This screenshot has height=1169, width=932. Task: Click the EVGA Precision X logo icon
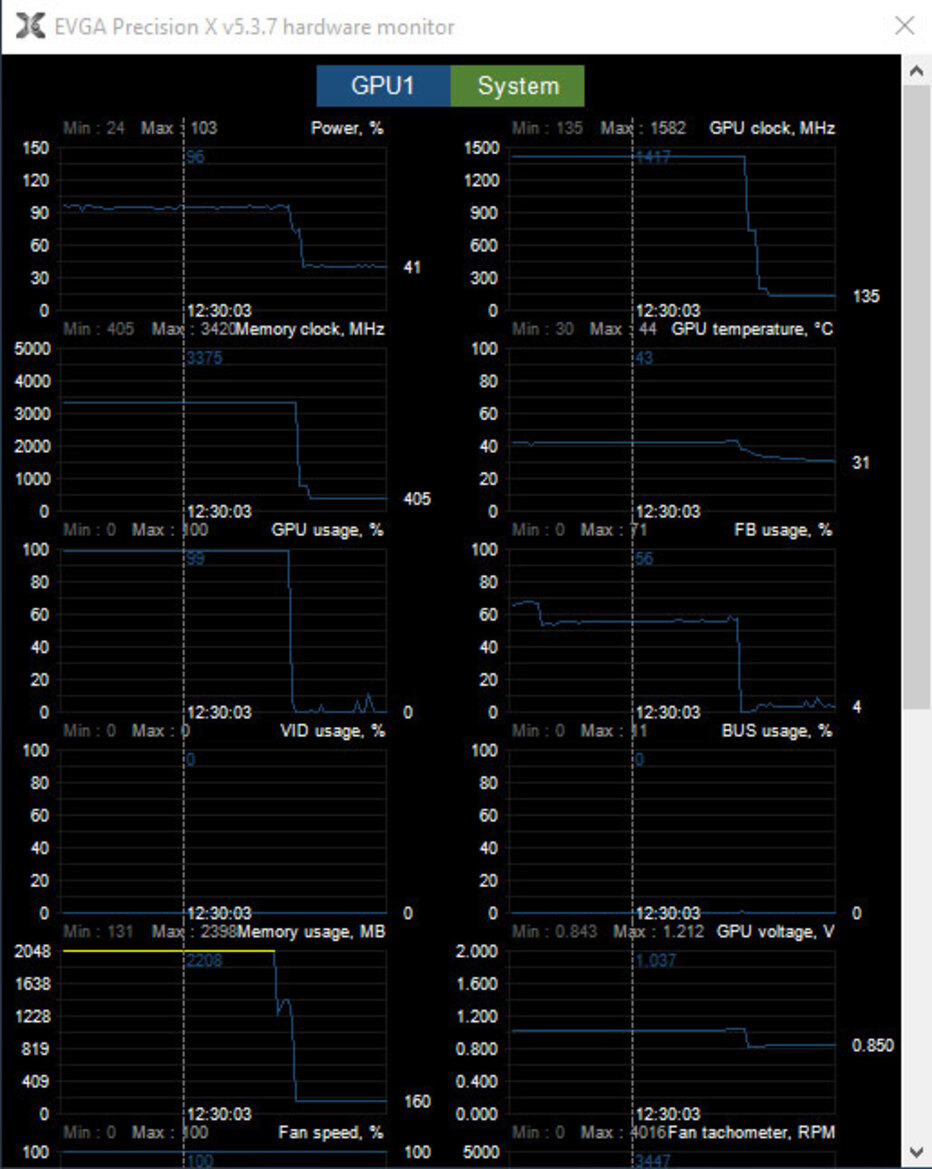point(30,26)
